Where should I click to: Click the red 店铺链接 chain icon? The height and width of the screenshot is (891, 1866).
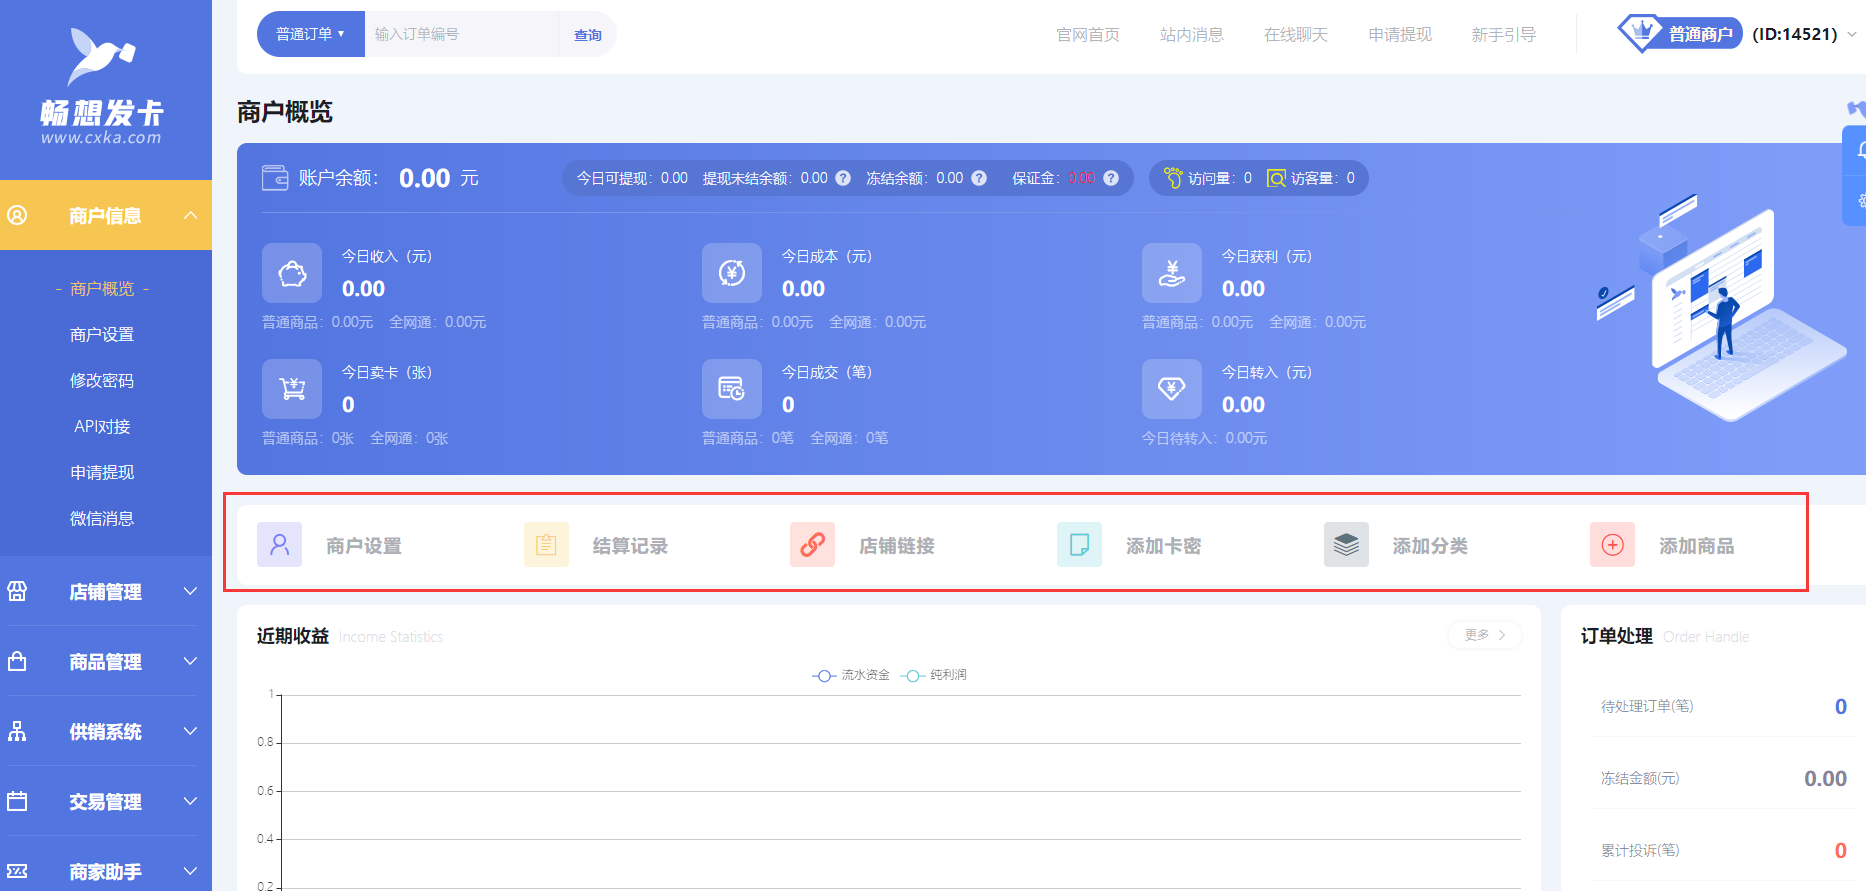[812, 545]
